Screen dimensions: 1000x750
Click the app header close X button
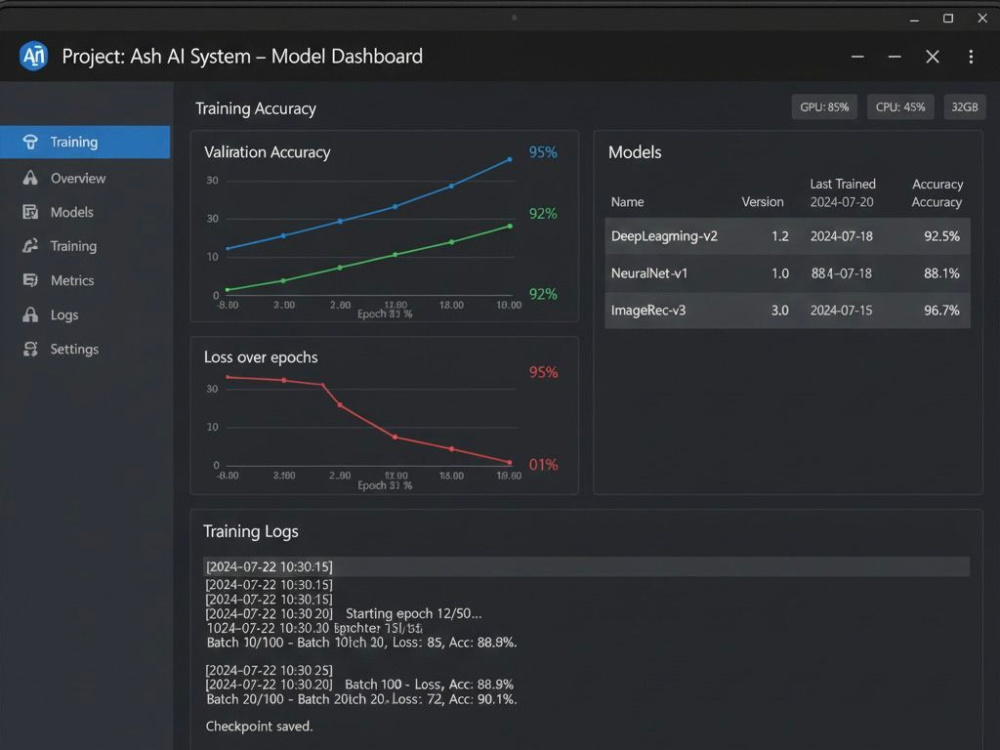[x=932, y=57]
